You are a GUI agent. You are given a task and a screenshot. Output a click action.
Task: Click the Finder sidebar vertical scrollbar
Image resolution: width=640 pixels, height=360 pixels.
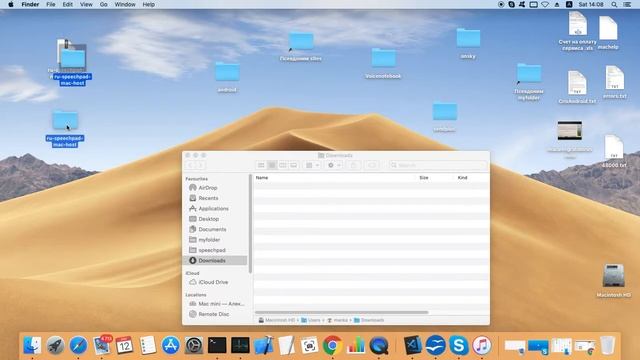click(x=250, y=224)
